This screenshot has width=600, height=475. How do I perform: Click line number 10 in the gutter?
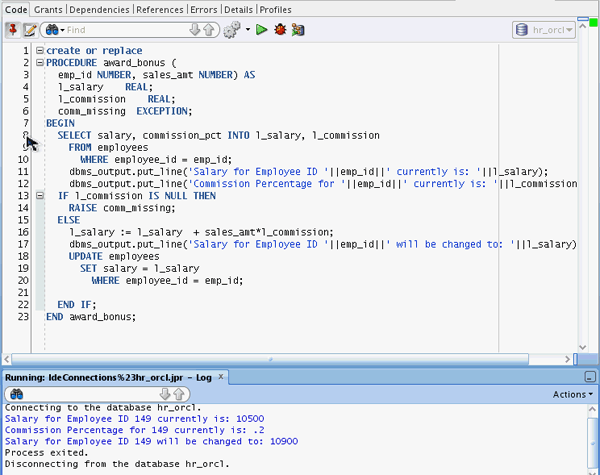(23, 159)
